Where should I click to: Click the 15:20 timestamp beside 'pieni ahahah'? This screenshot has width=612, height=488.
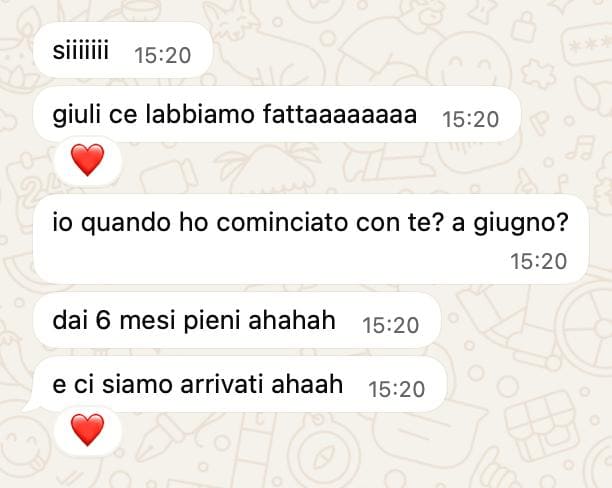(x=391, y=325)
